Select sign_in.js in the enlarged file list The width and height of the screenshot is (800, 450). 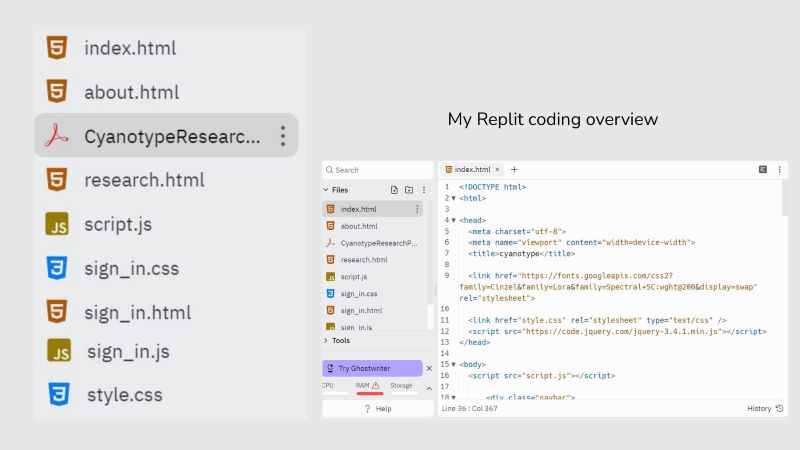[128, 352]
